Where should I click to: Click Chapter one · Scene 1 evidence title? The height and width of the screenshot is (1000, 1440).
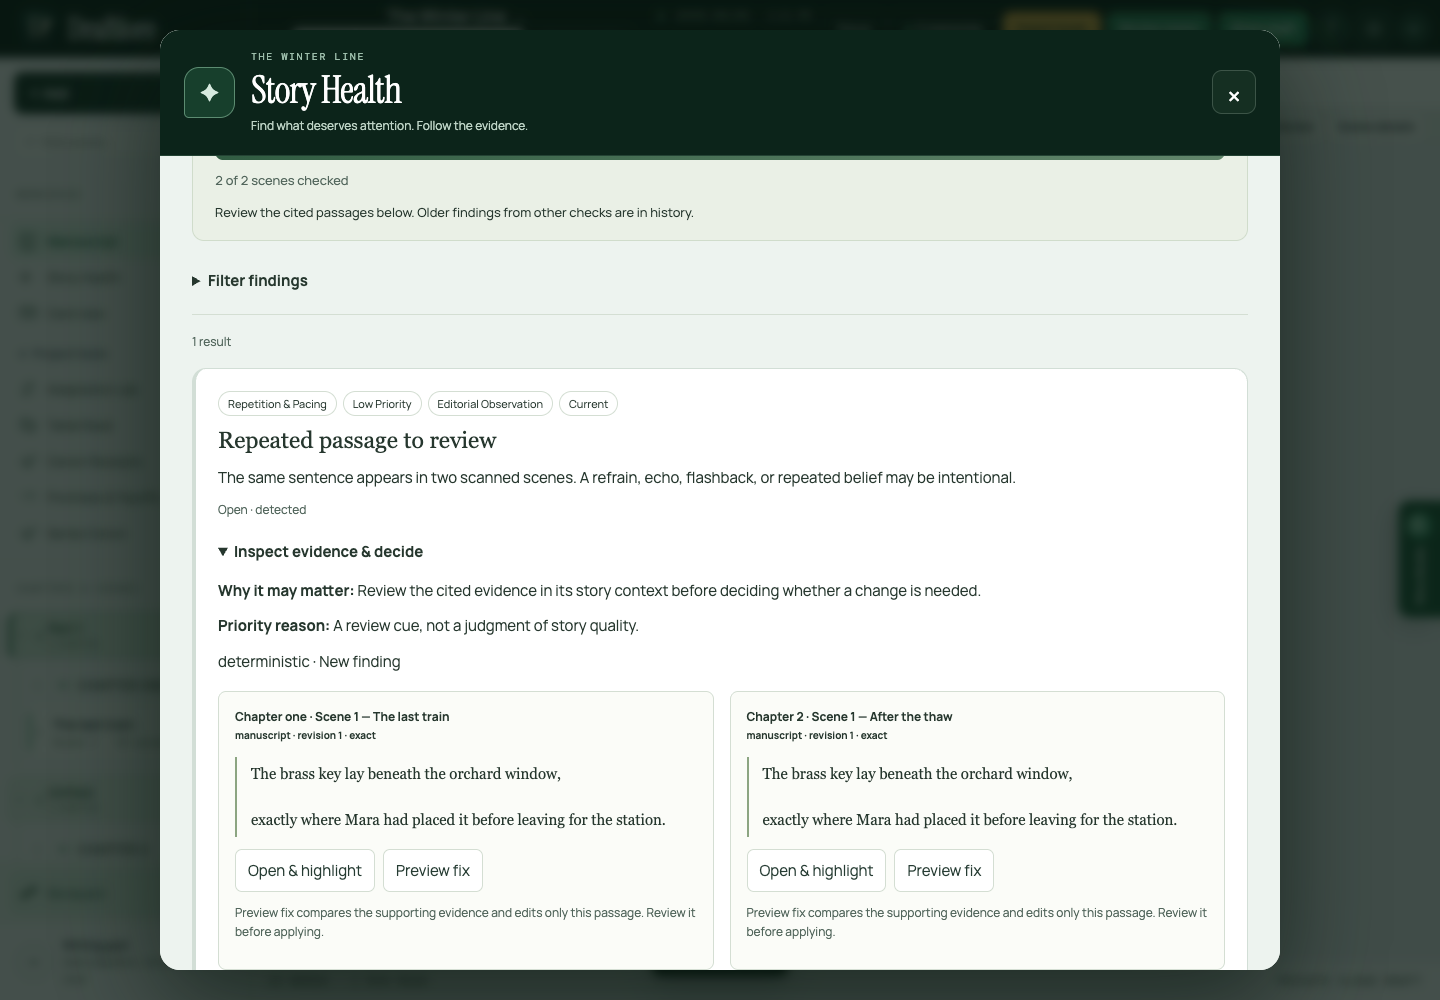click(x=342, y=717)
